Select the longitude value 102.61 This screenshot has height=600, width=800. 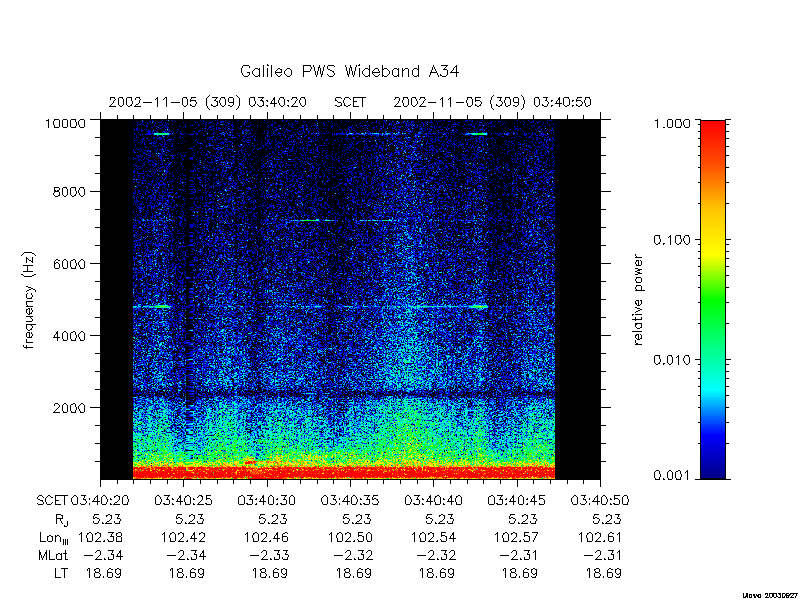point(600,537)
